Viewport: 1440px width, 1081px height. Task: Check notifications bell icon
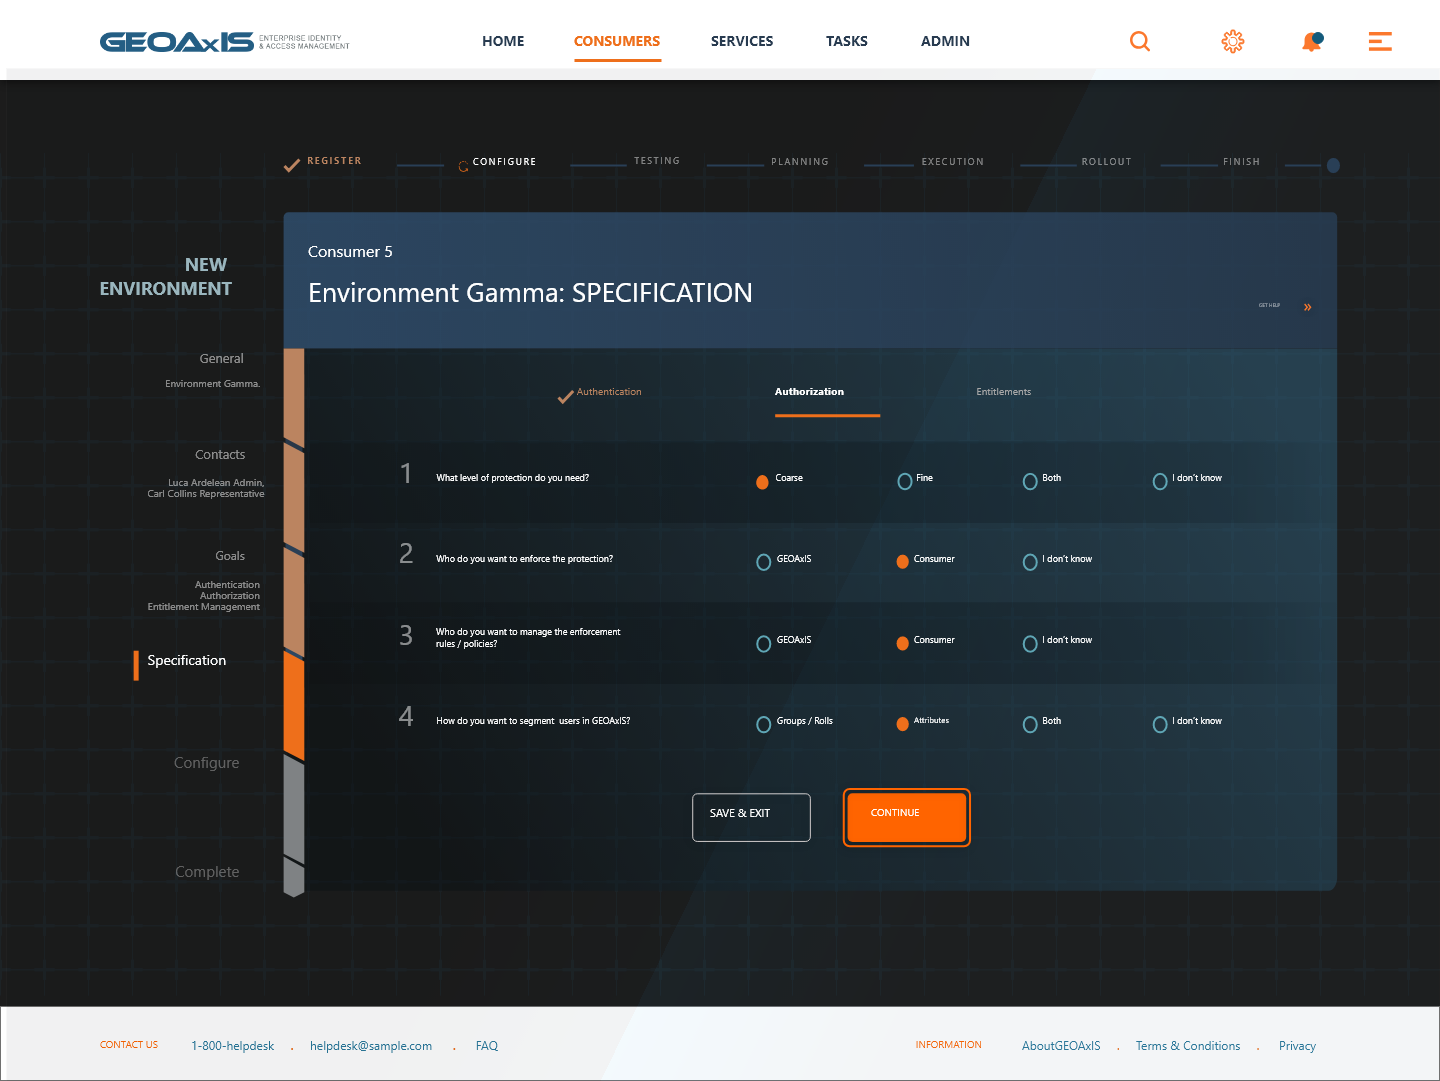[x=1311, y=41]
